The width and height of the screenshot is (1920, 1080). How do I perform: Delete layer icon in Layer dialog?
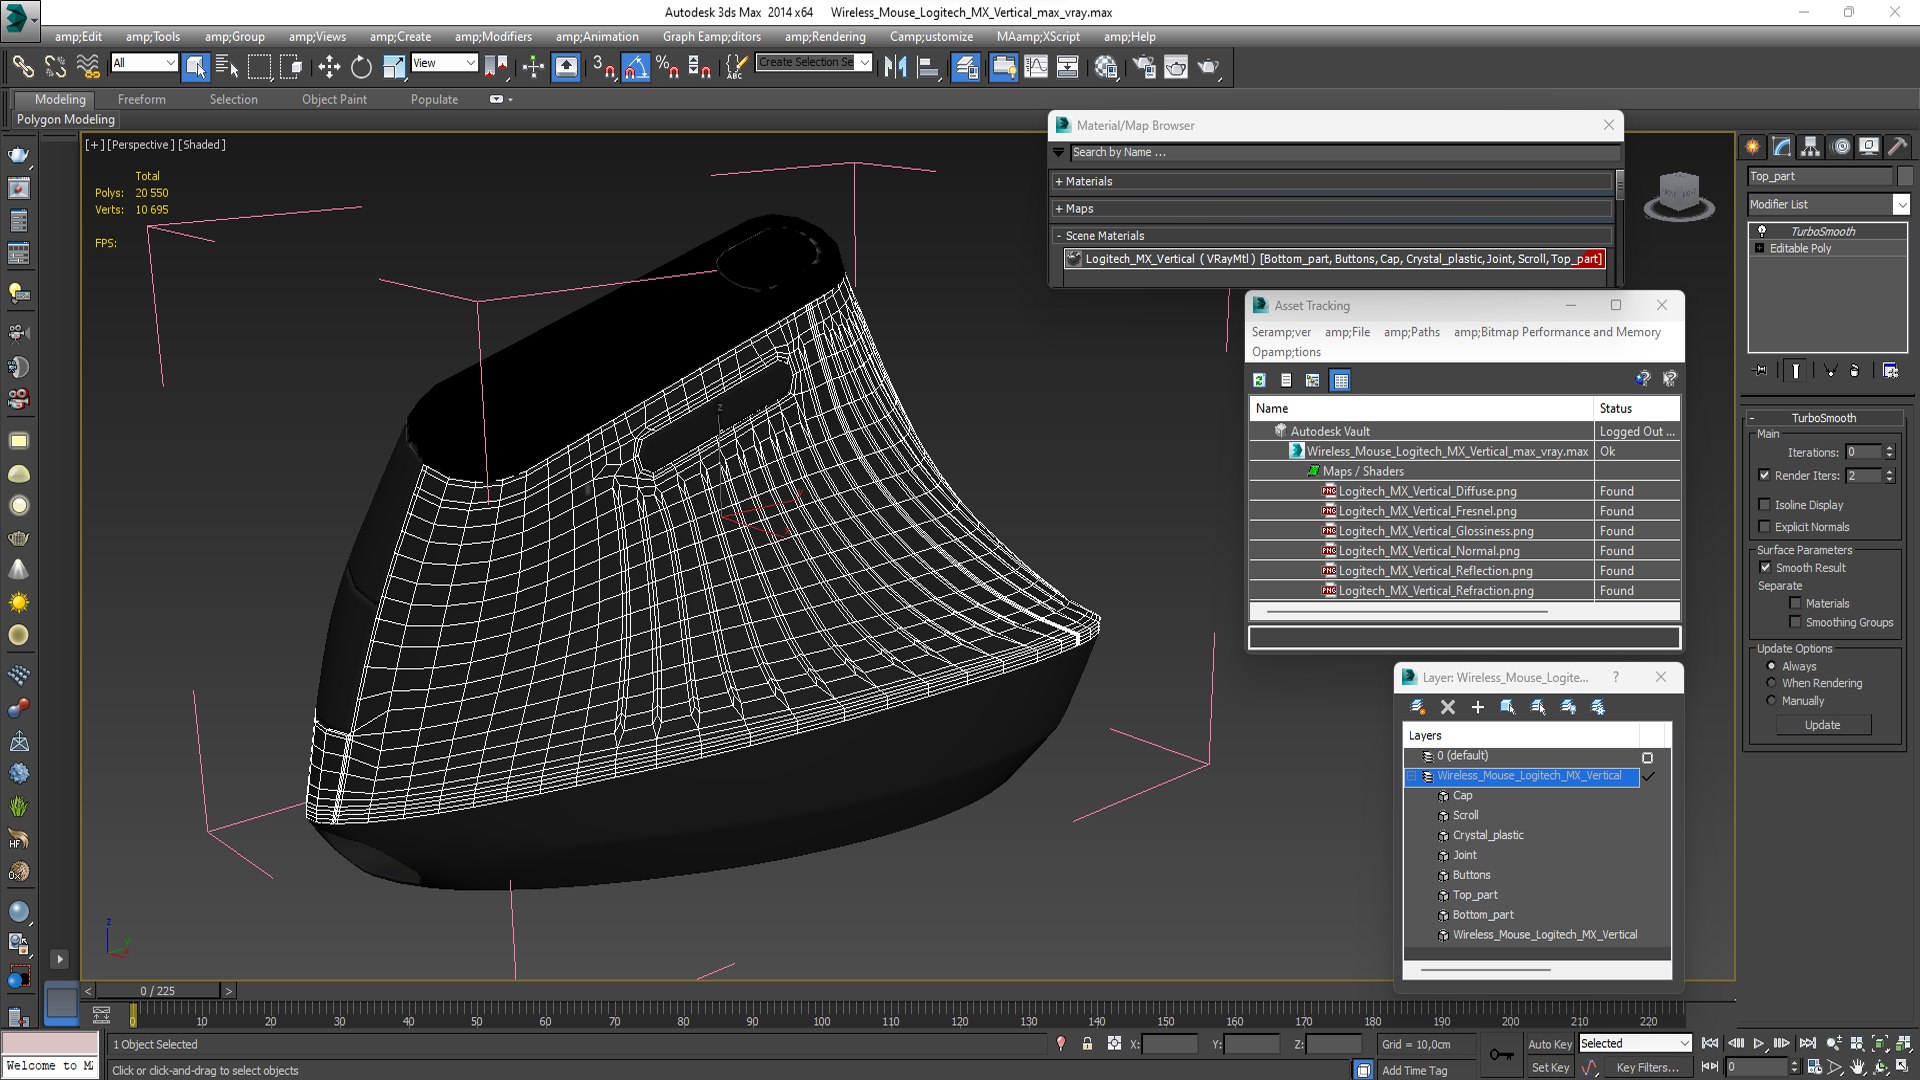click(x=1447, y=707)
